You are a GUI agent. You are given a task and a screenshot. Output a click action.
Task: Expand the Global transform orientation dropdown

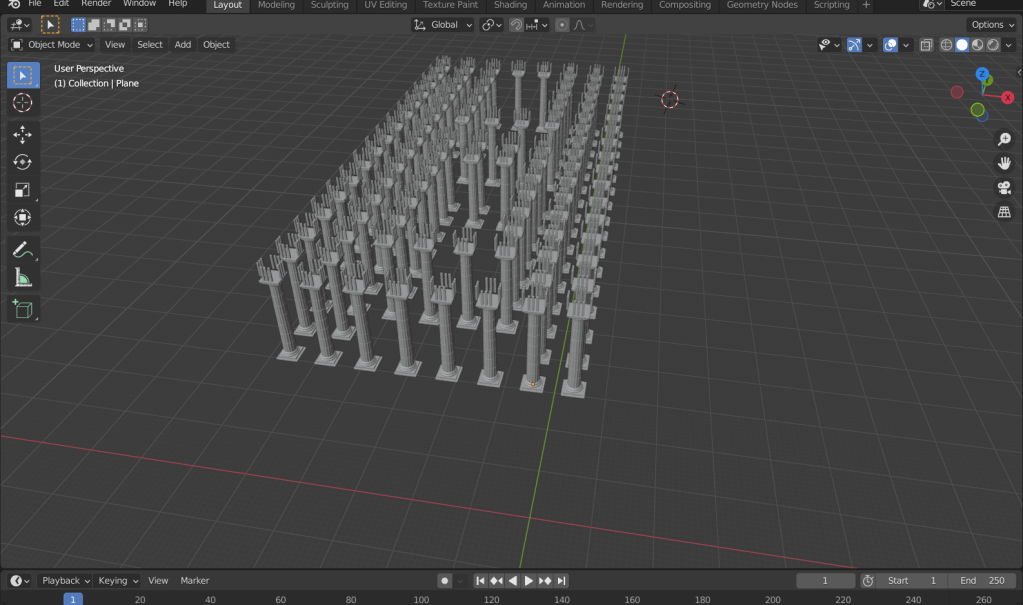coord(443,25)
